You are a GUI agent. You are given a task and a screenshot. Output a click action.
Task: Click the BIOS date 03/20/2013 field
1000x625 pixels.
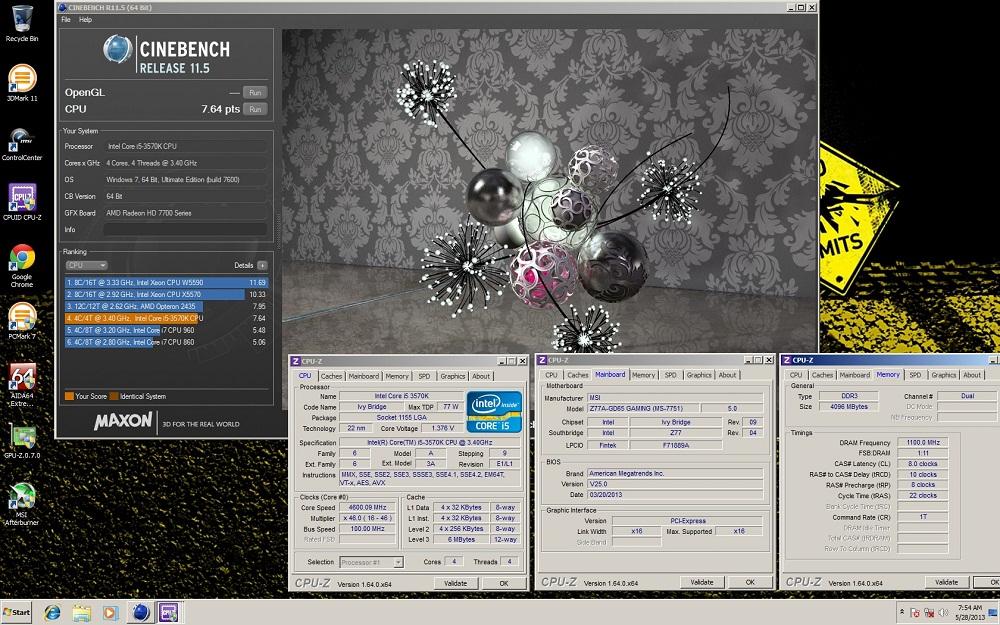point(675,494)
